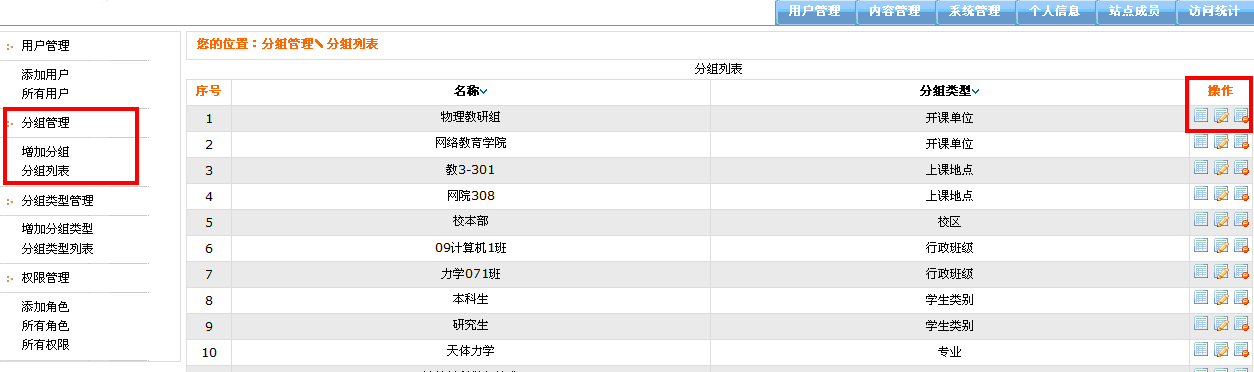Click the edit icon for 天体力学 row

coord(1222,350)
